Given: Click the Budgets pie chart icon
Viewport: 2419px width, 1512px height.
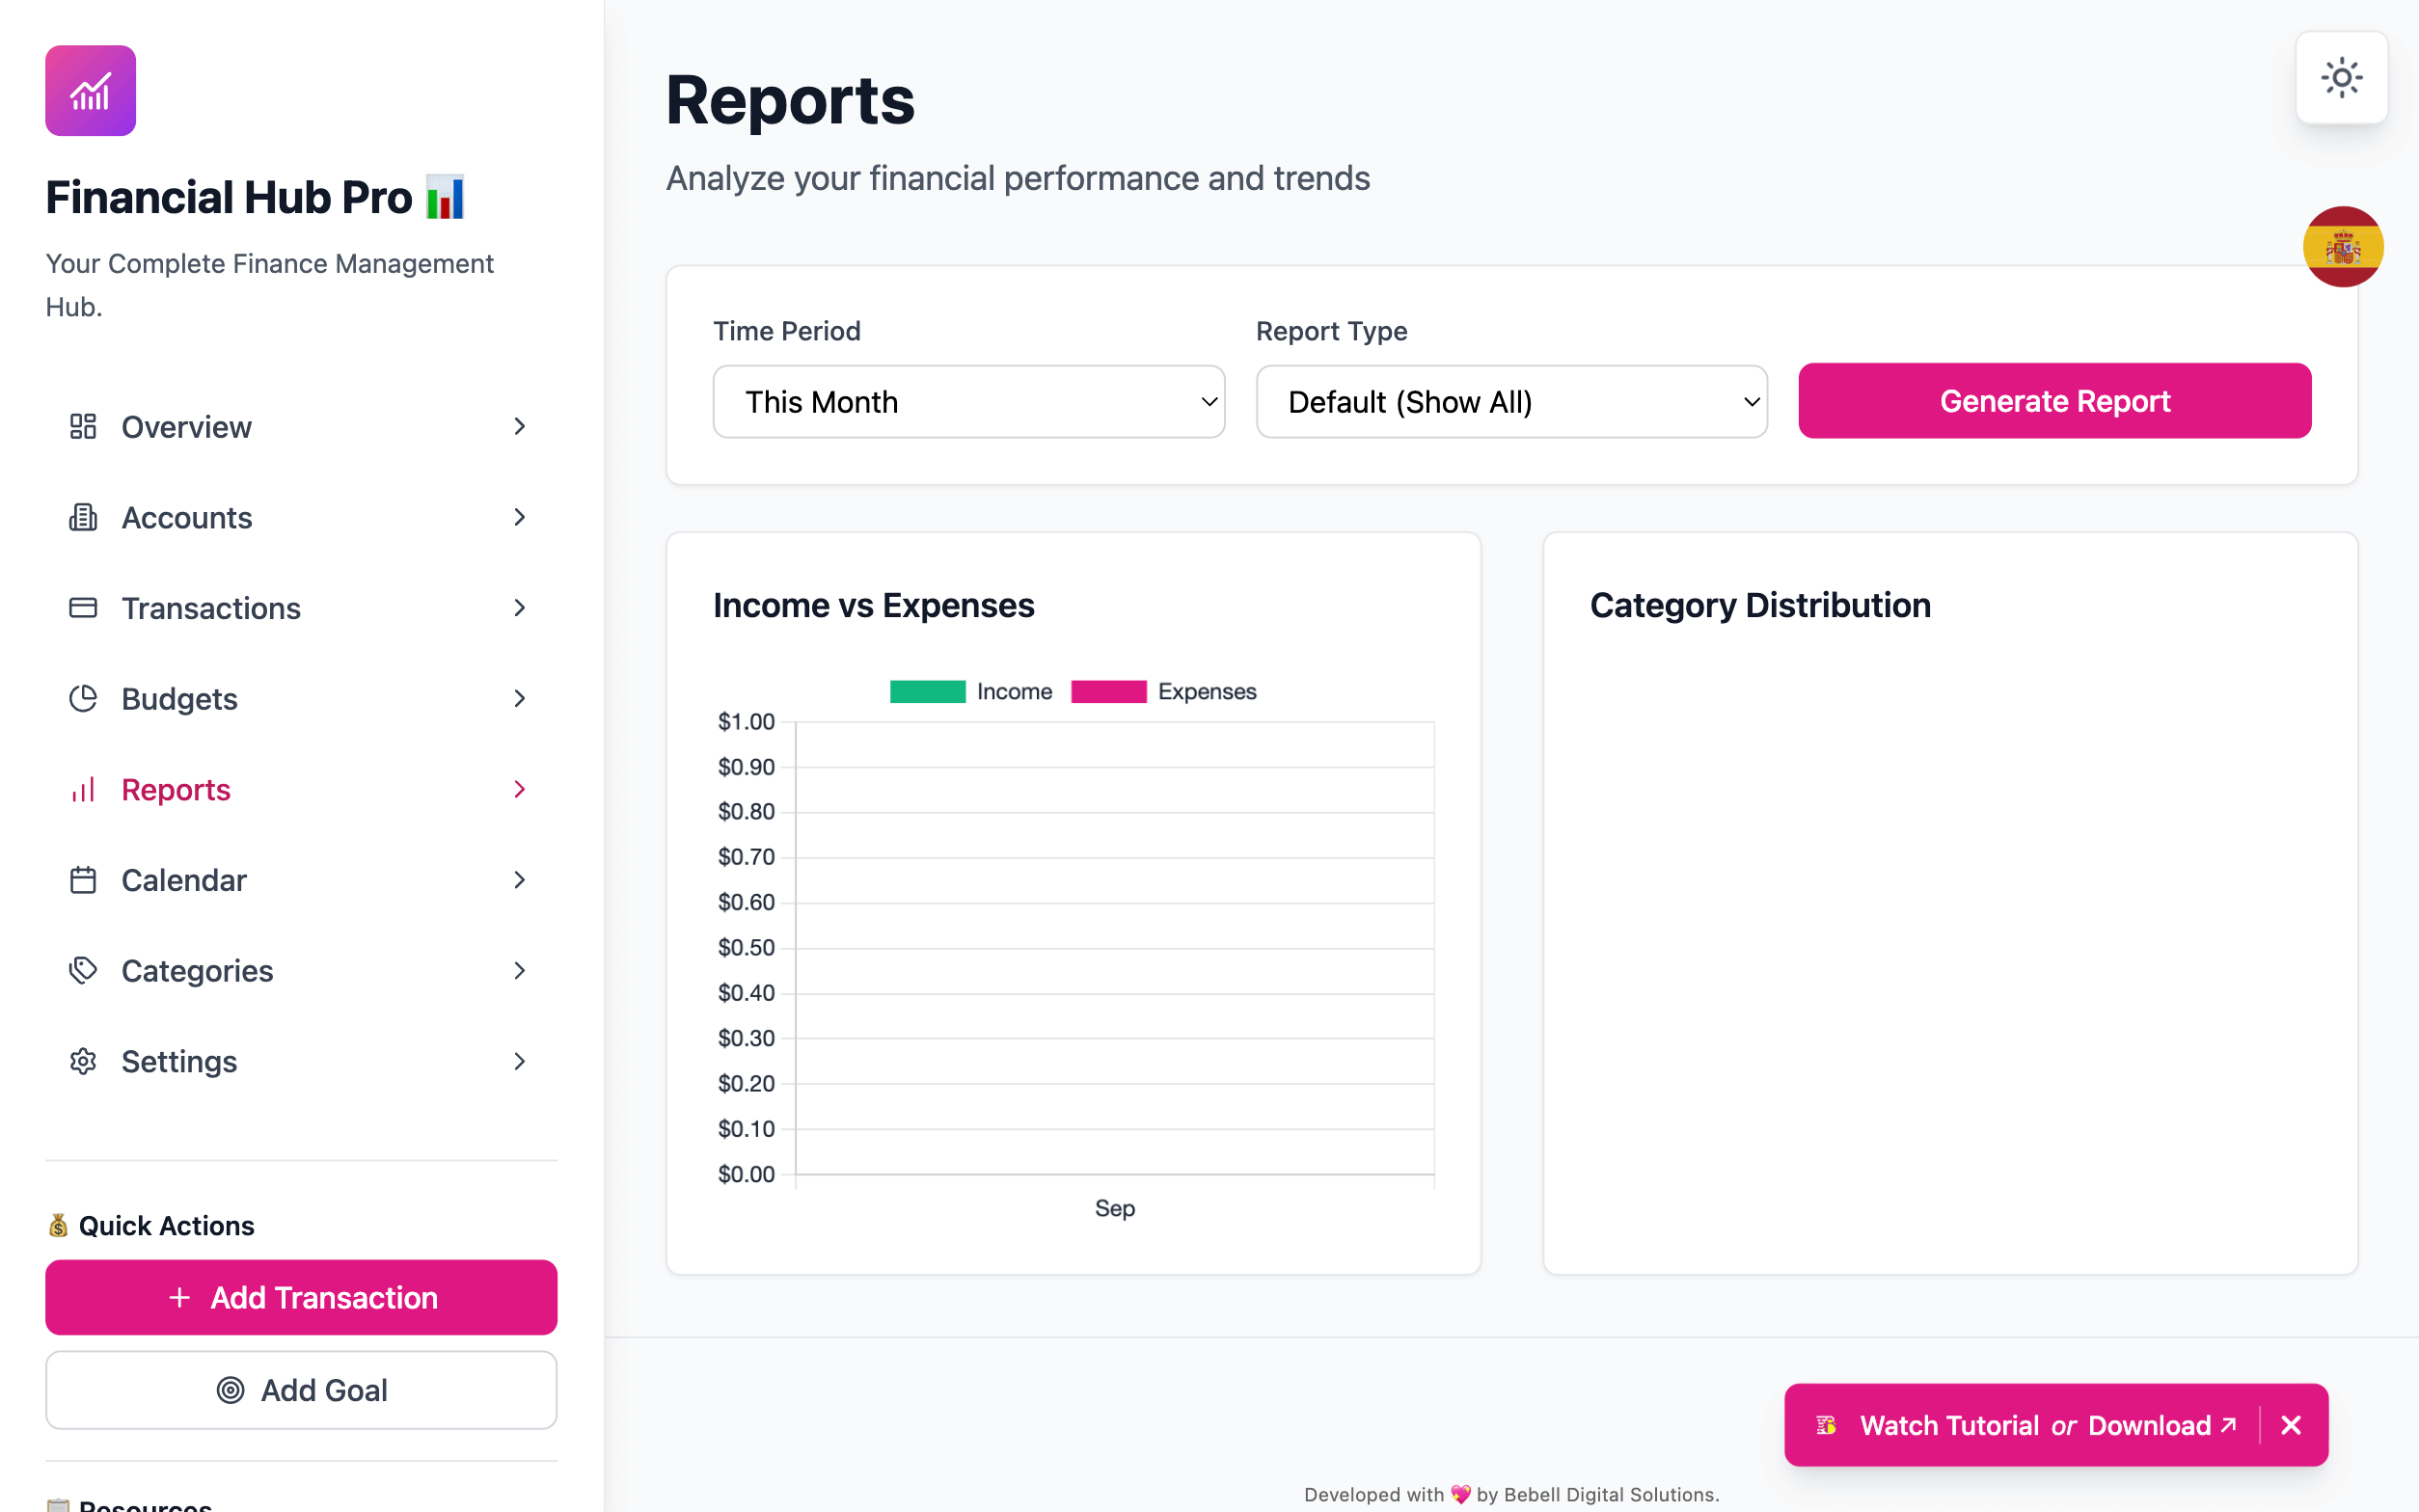Looking at the screenshot, I should point(83,698).
